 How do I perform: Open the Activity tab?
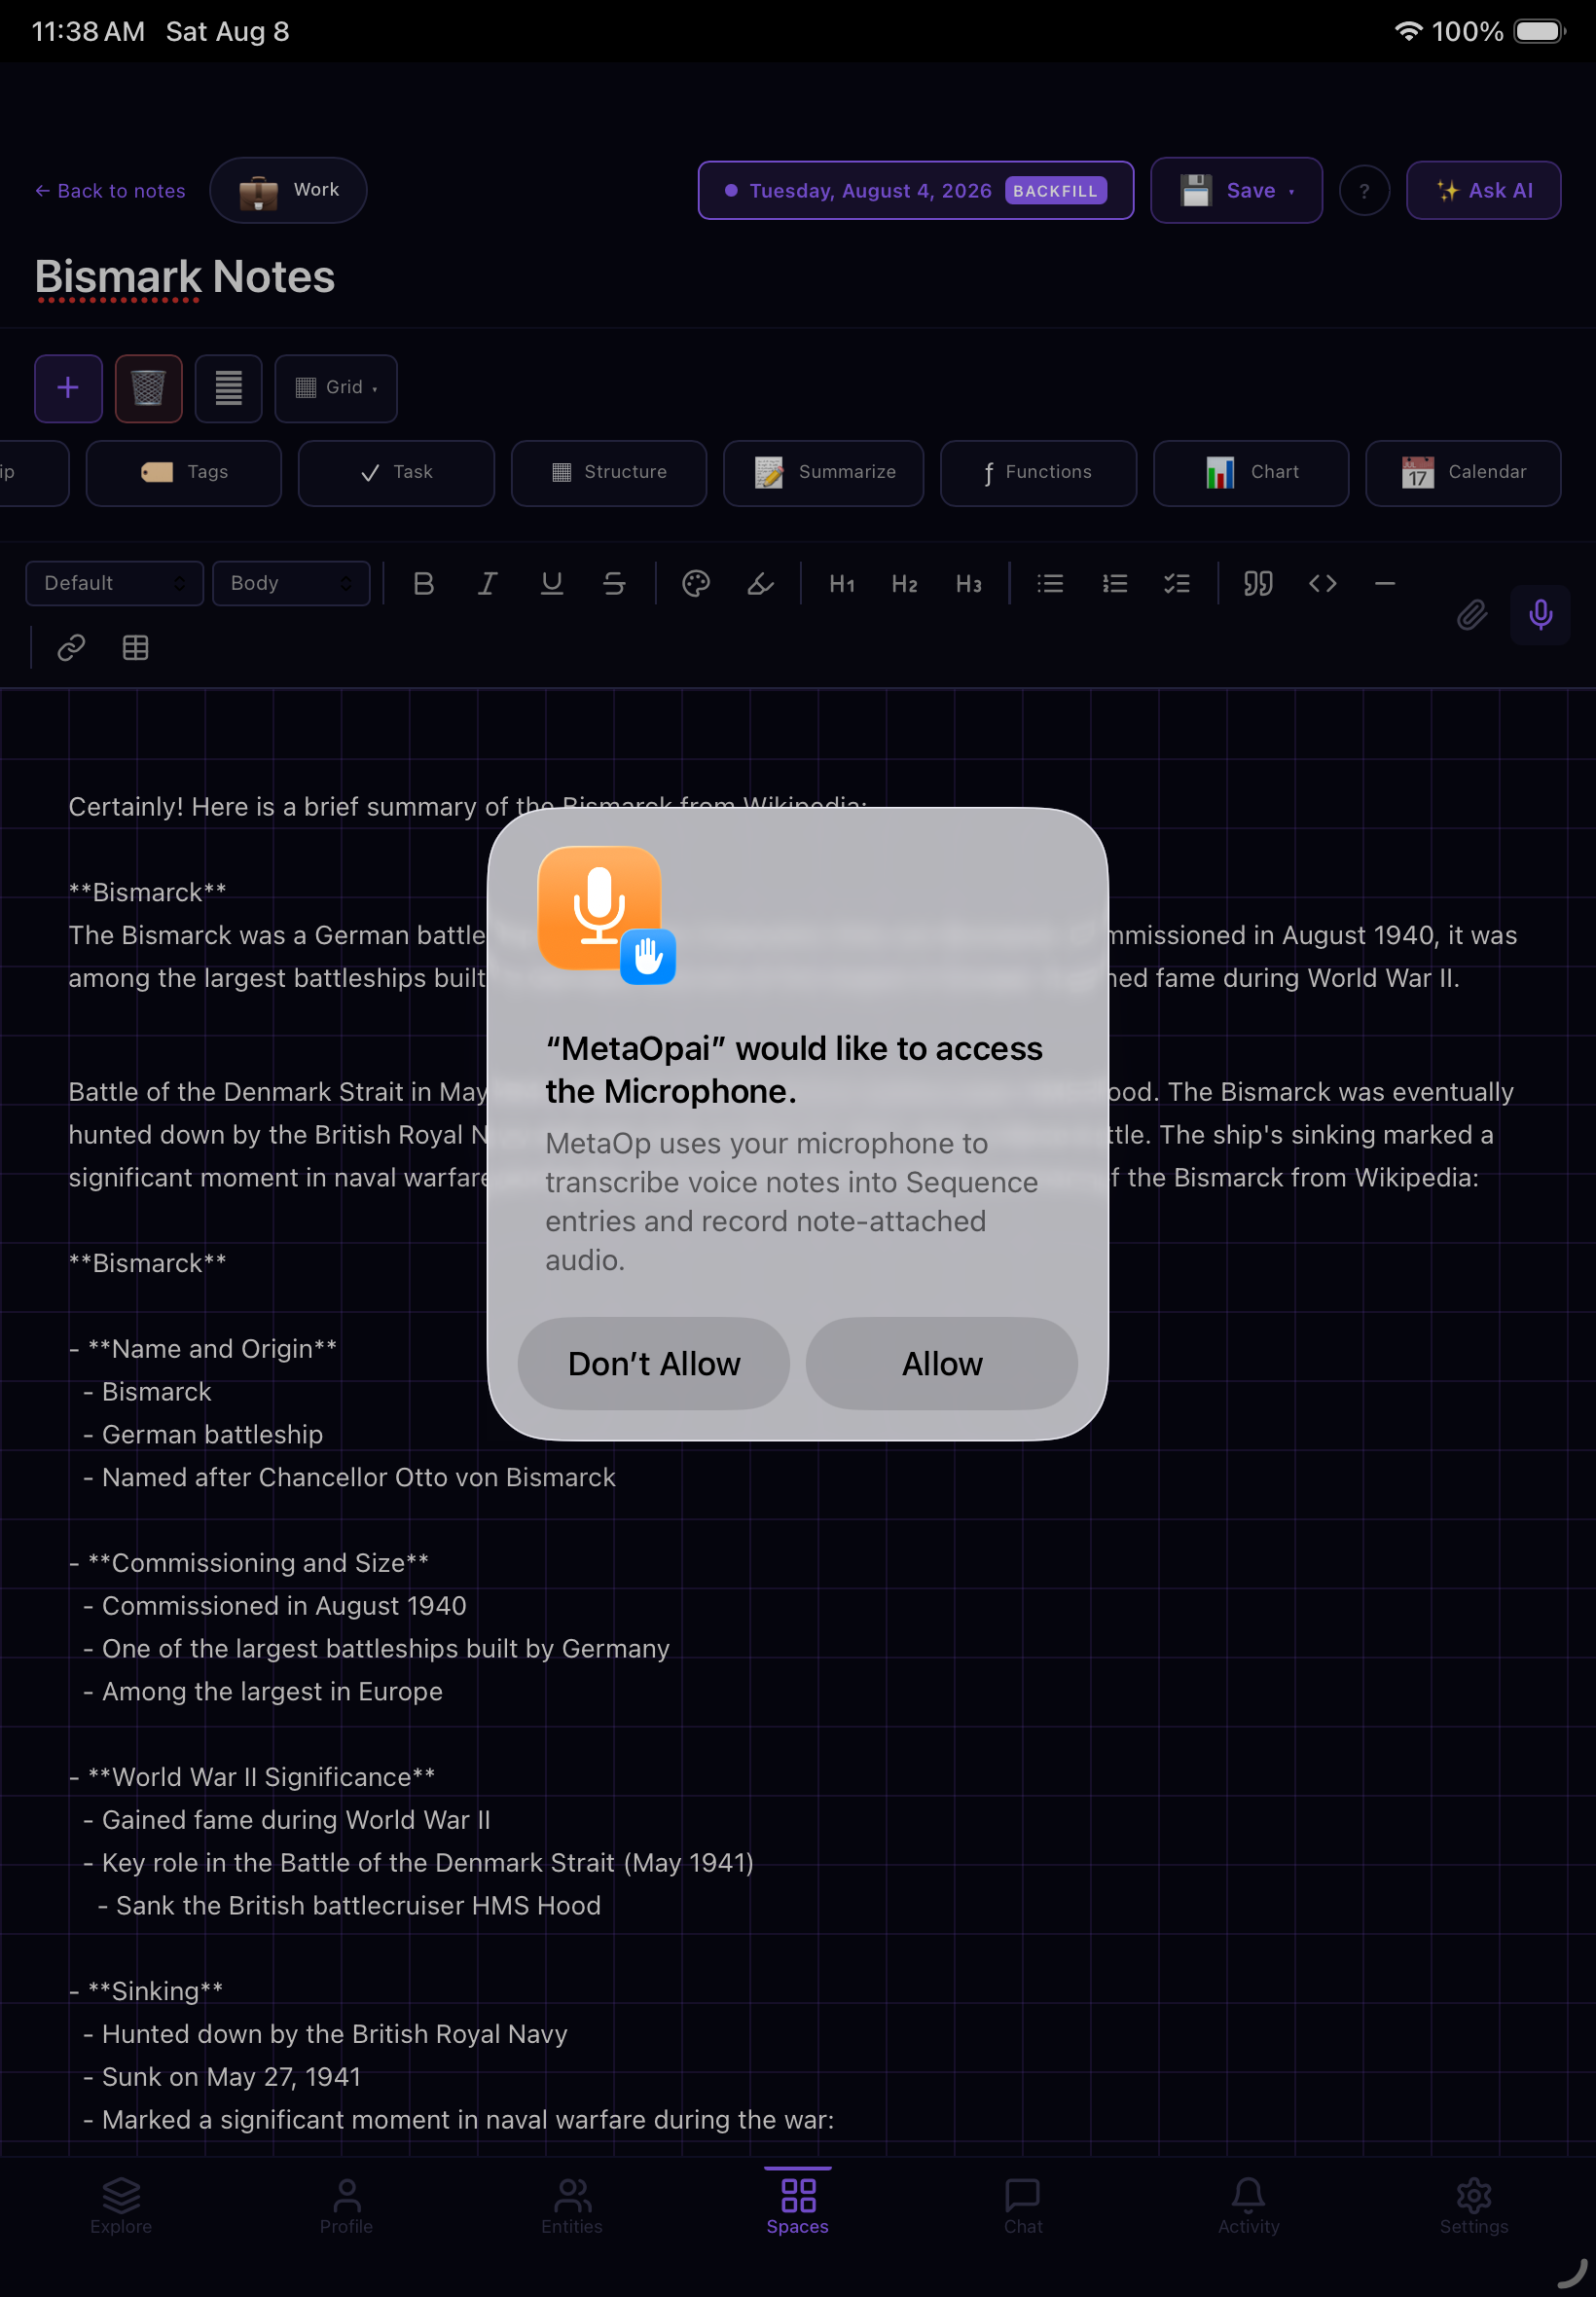click(1248, 2205)
